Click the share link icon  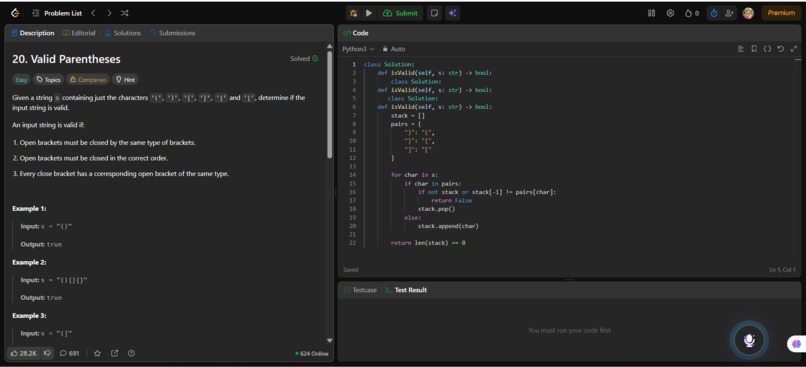pyautogui.click(x=115, y=353)
